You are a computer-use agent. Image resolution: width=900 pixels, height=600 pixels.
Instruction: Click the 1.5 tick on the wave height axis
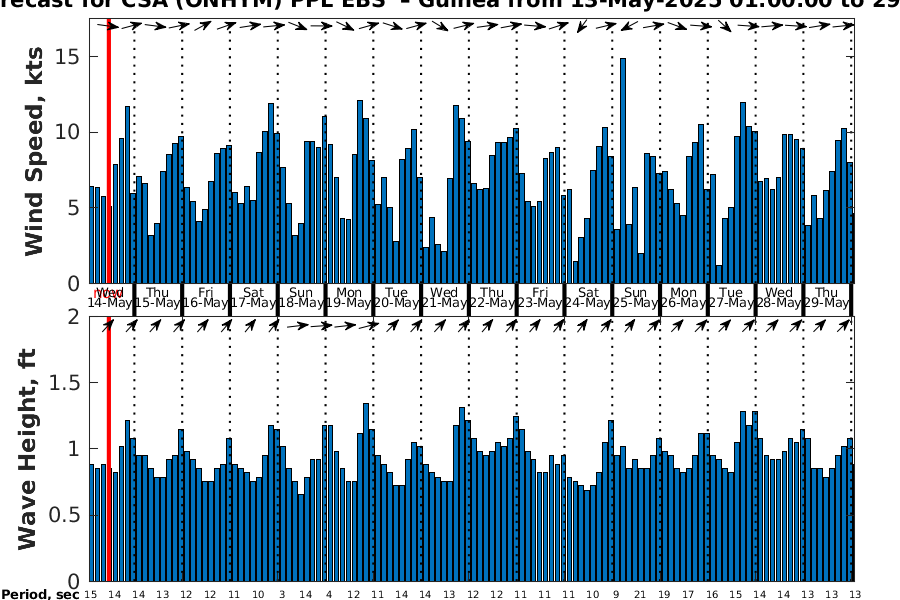point(64,382)
